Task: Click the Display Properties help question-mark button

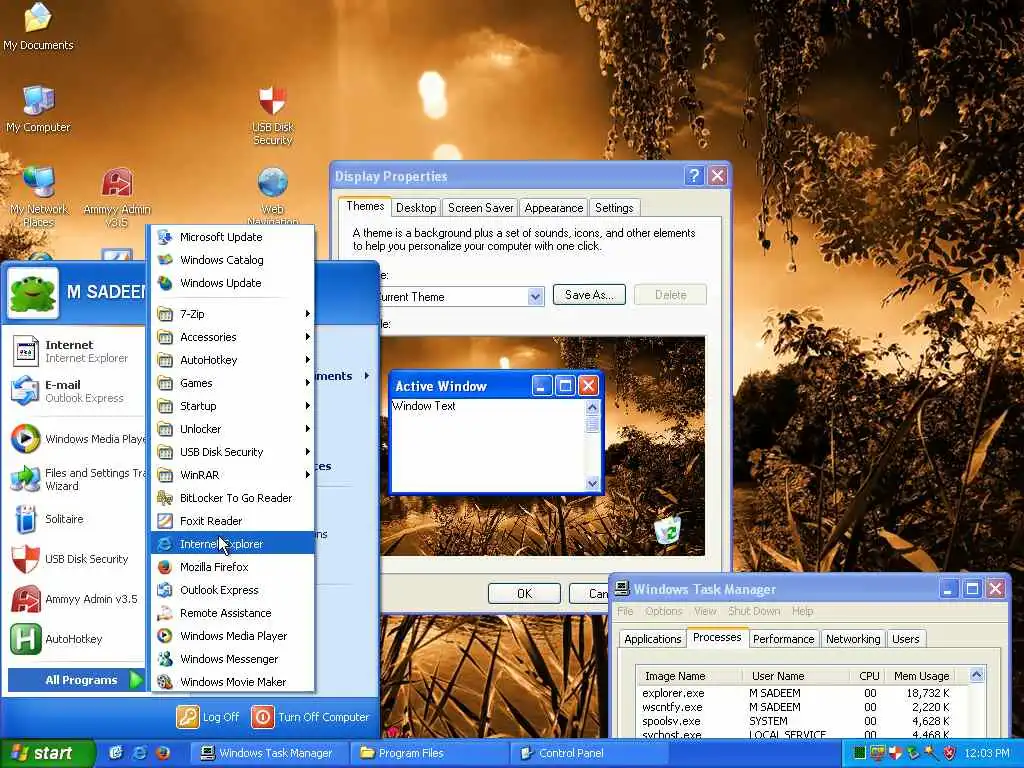Action: 694,176
